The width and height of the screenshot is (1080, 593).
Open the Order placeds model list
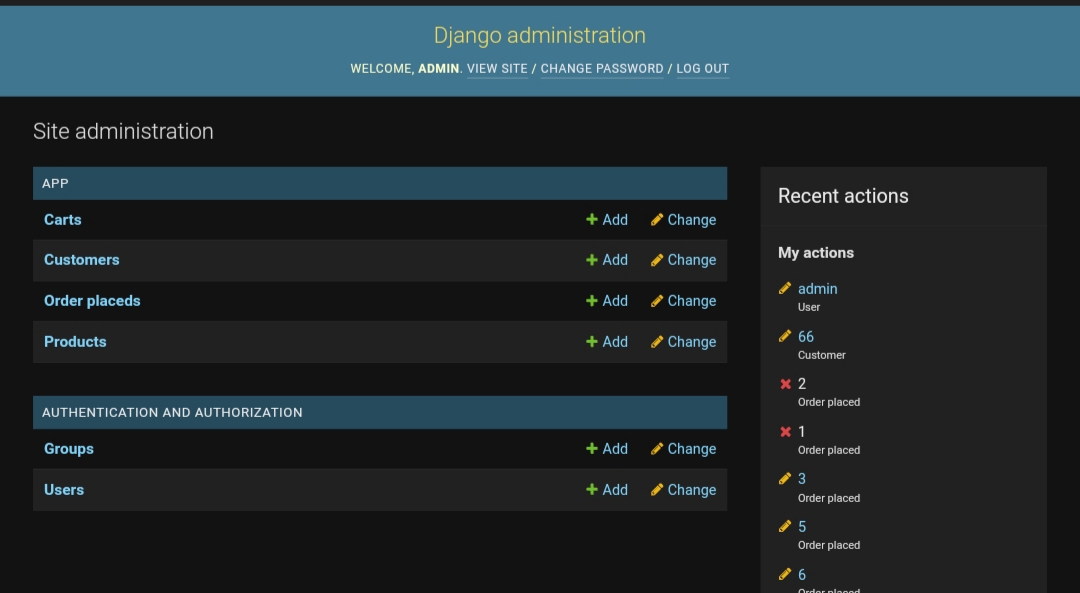click(92, 301)
